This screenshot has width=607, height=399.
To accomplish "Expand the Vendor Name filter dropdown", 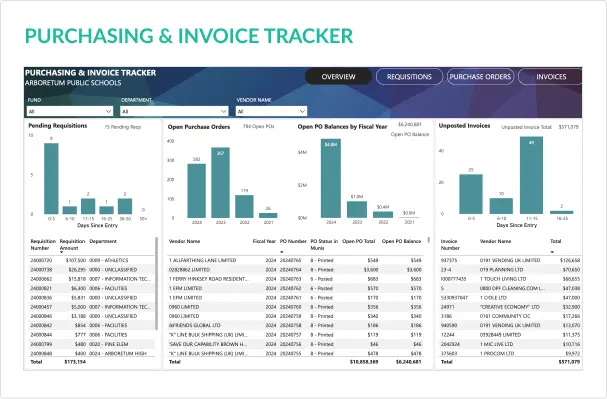I will (271, 111).
